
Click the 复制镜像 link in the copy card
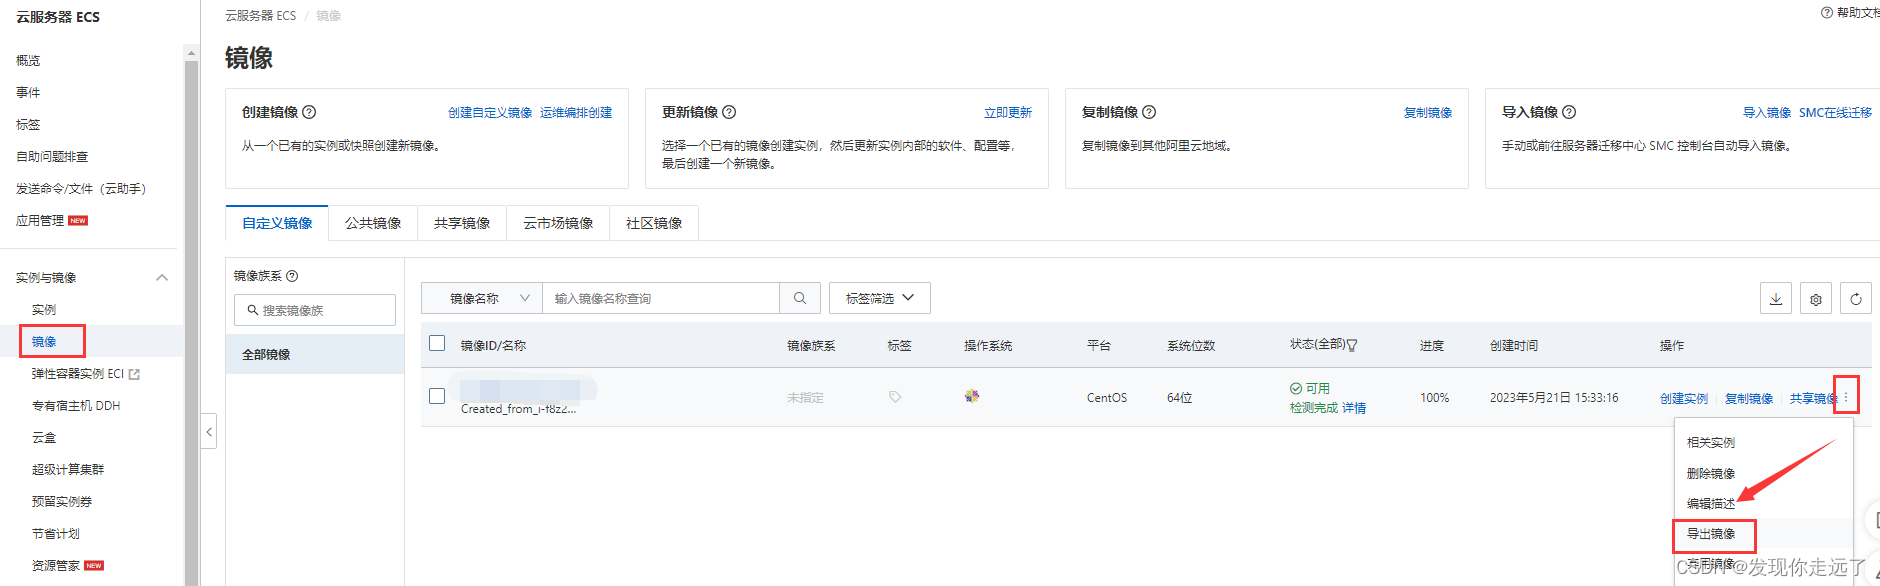coord(1428,113)
